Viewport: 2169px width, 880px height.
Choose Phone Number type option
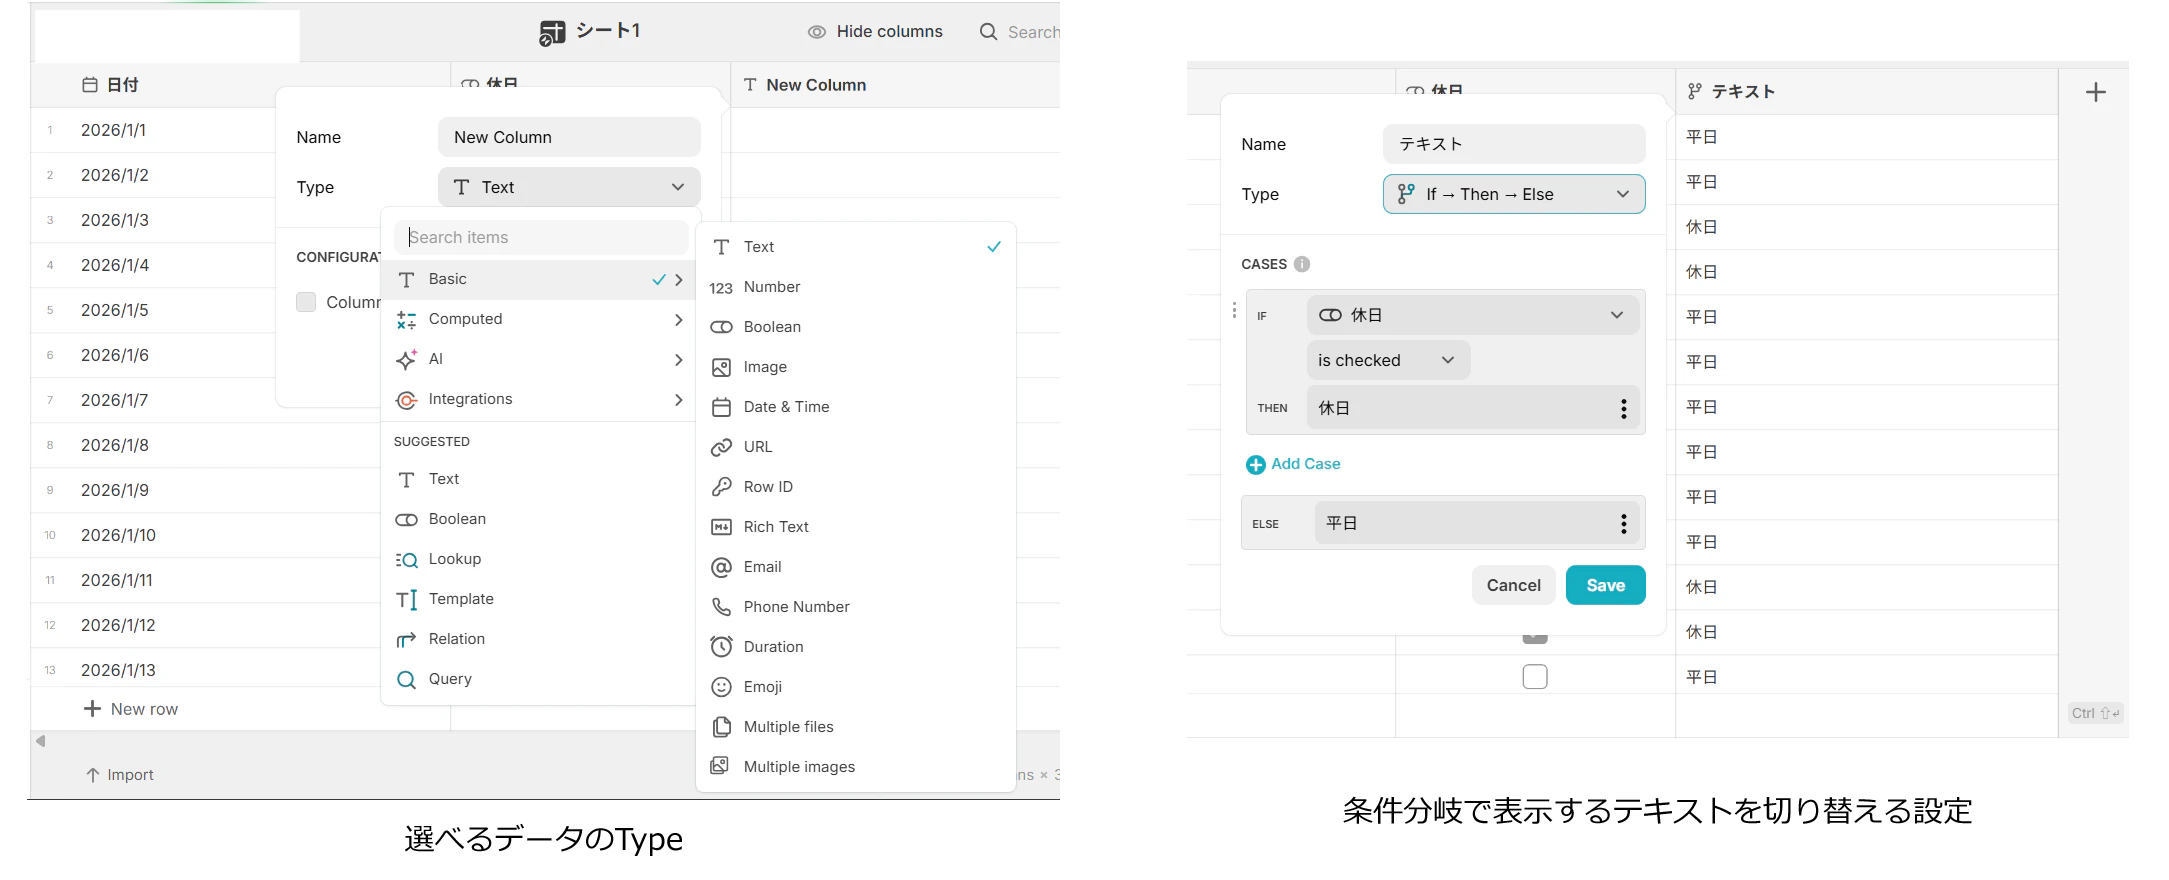click(x=855, y=607)
